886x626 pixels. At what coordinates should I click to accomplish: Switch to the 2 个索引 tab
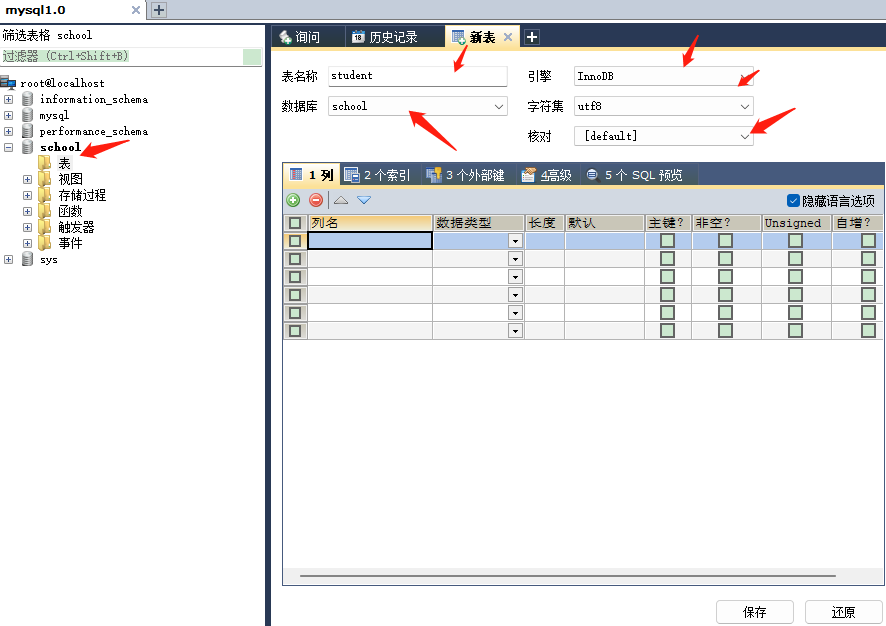tap(377, 175)
